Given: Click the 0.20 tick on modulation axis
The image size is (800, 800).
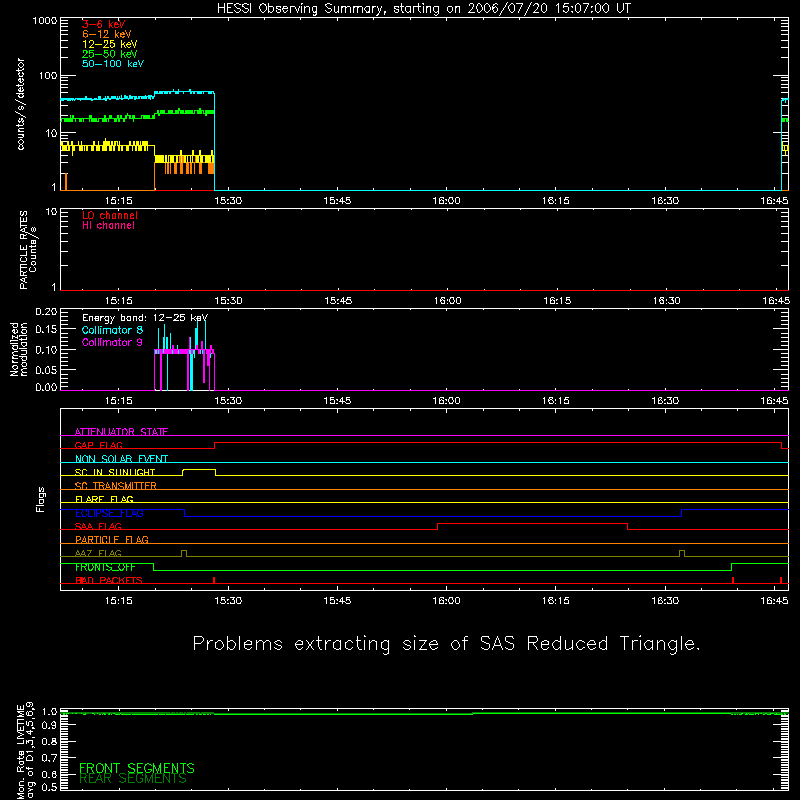Looking at the screenshot, I should pyautogui.click(x=46, y=312).
